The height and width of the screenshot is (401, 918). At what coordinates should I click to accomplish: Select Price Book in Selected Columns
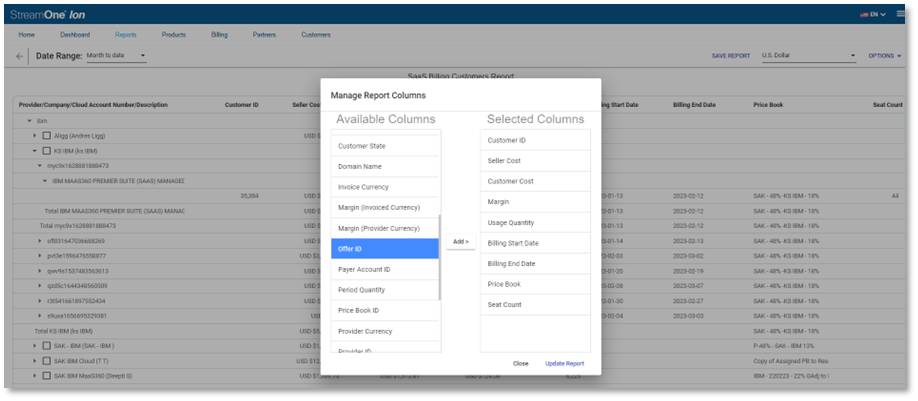click(x=535, y=284)
